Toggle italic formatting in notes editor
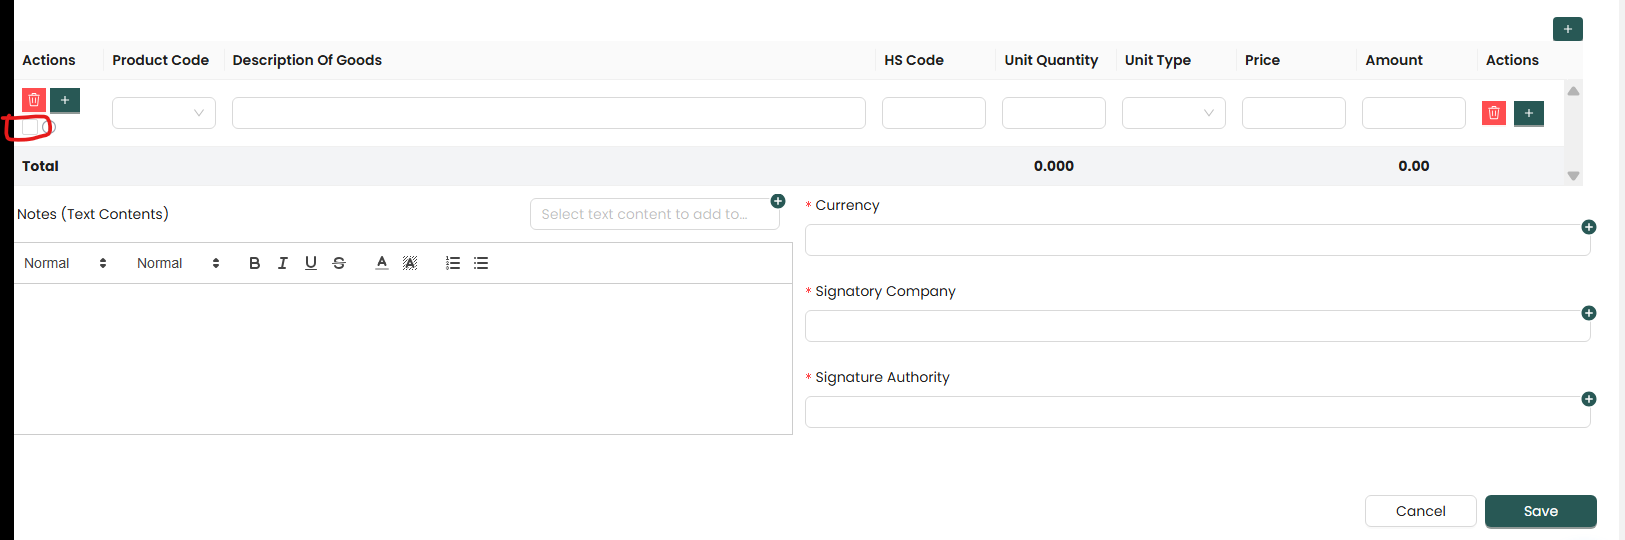 pos(283,263)
